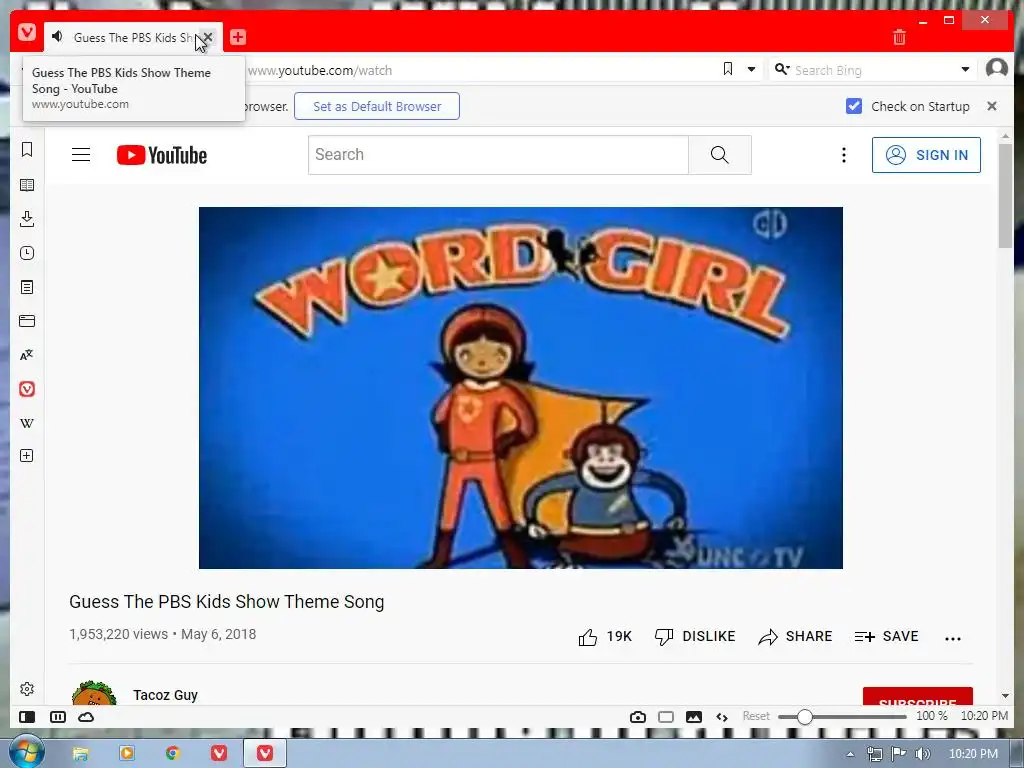Click the page vertical scrollbar thumb

coord(1005,196)
